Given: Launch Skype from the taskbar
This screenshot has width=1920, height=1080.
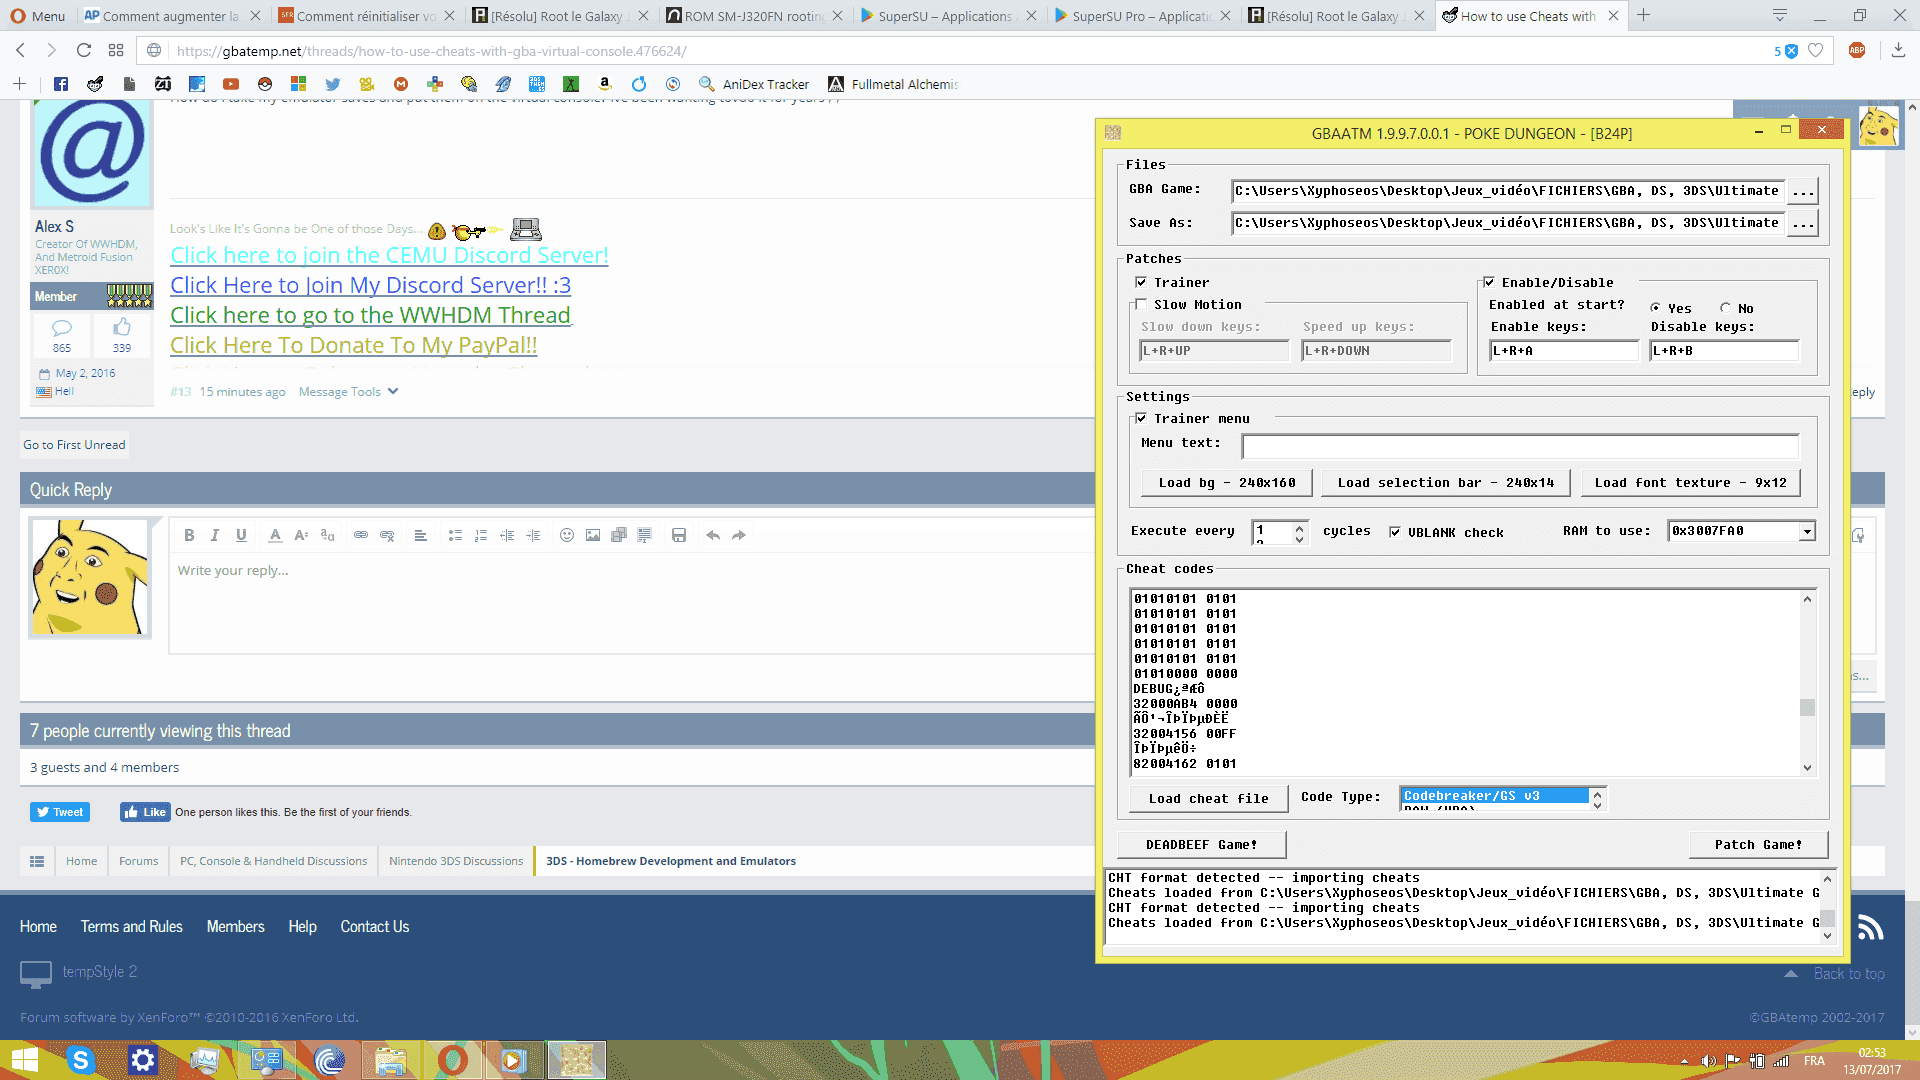Looking at the screenshot, I should 81,1060.
